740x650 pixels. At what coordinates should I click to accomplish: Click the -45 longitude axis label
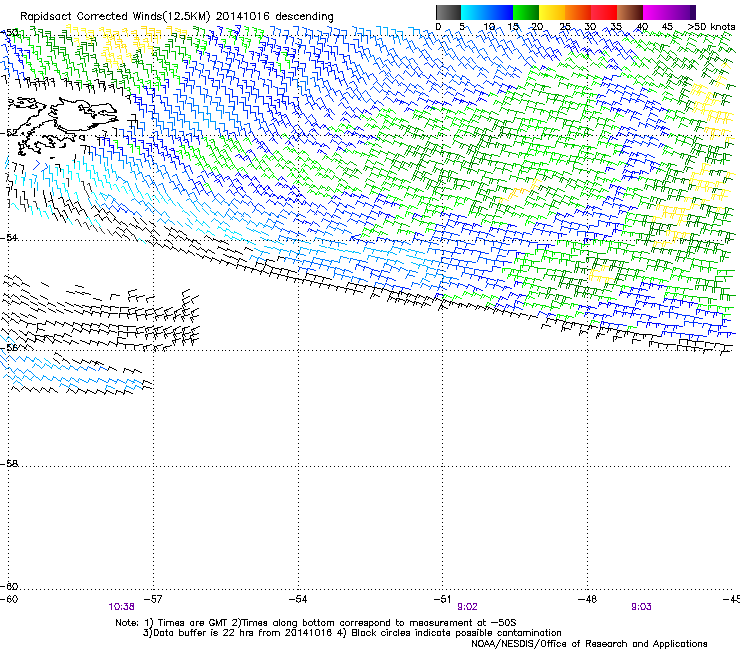pos(731,599)
